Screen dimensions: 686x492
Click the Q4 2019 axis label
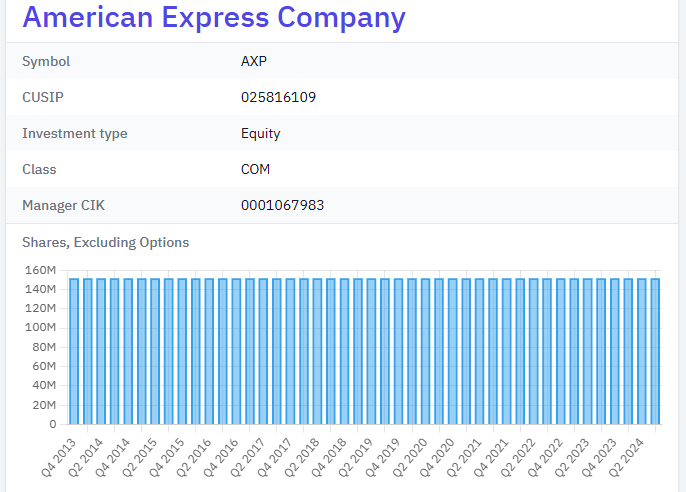(384, 457)
